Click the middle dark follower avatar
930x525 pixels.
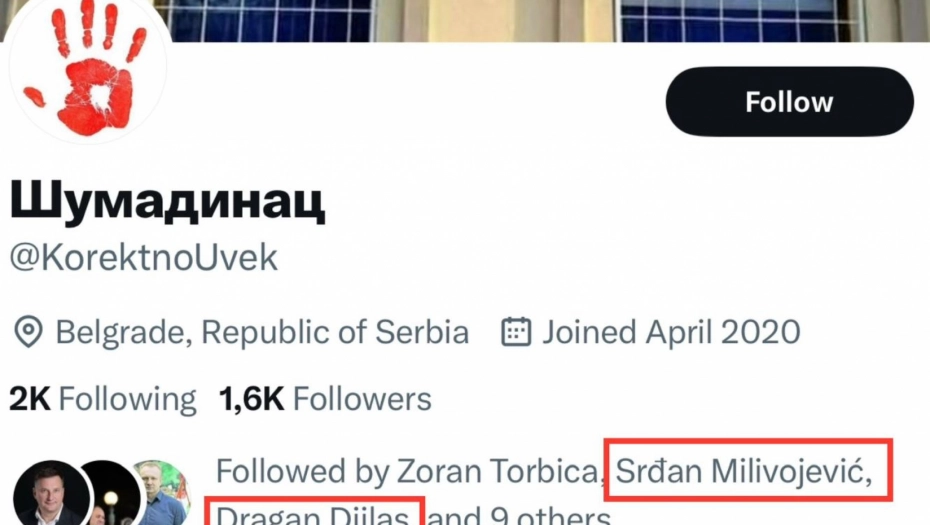pyautogui.click(x=105, y=496)
